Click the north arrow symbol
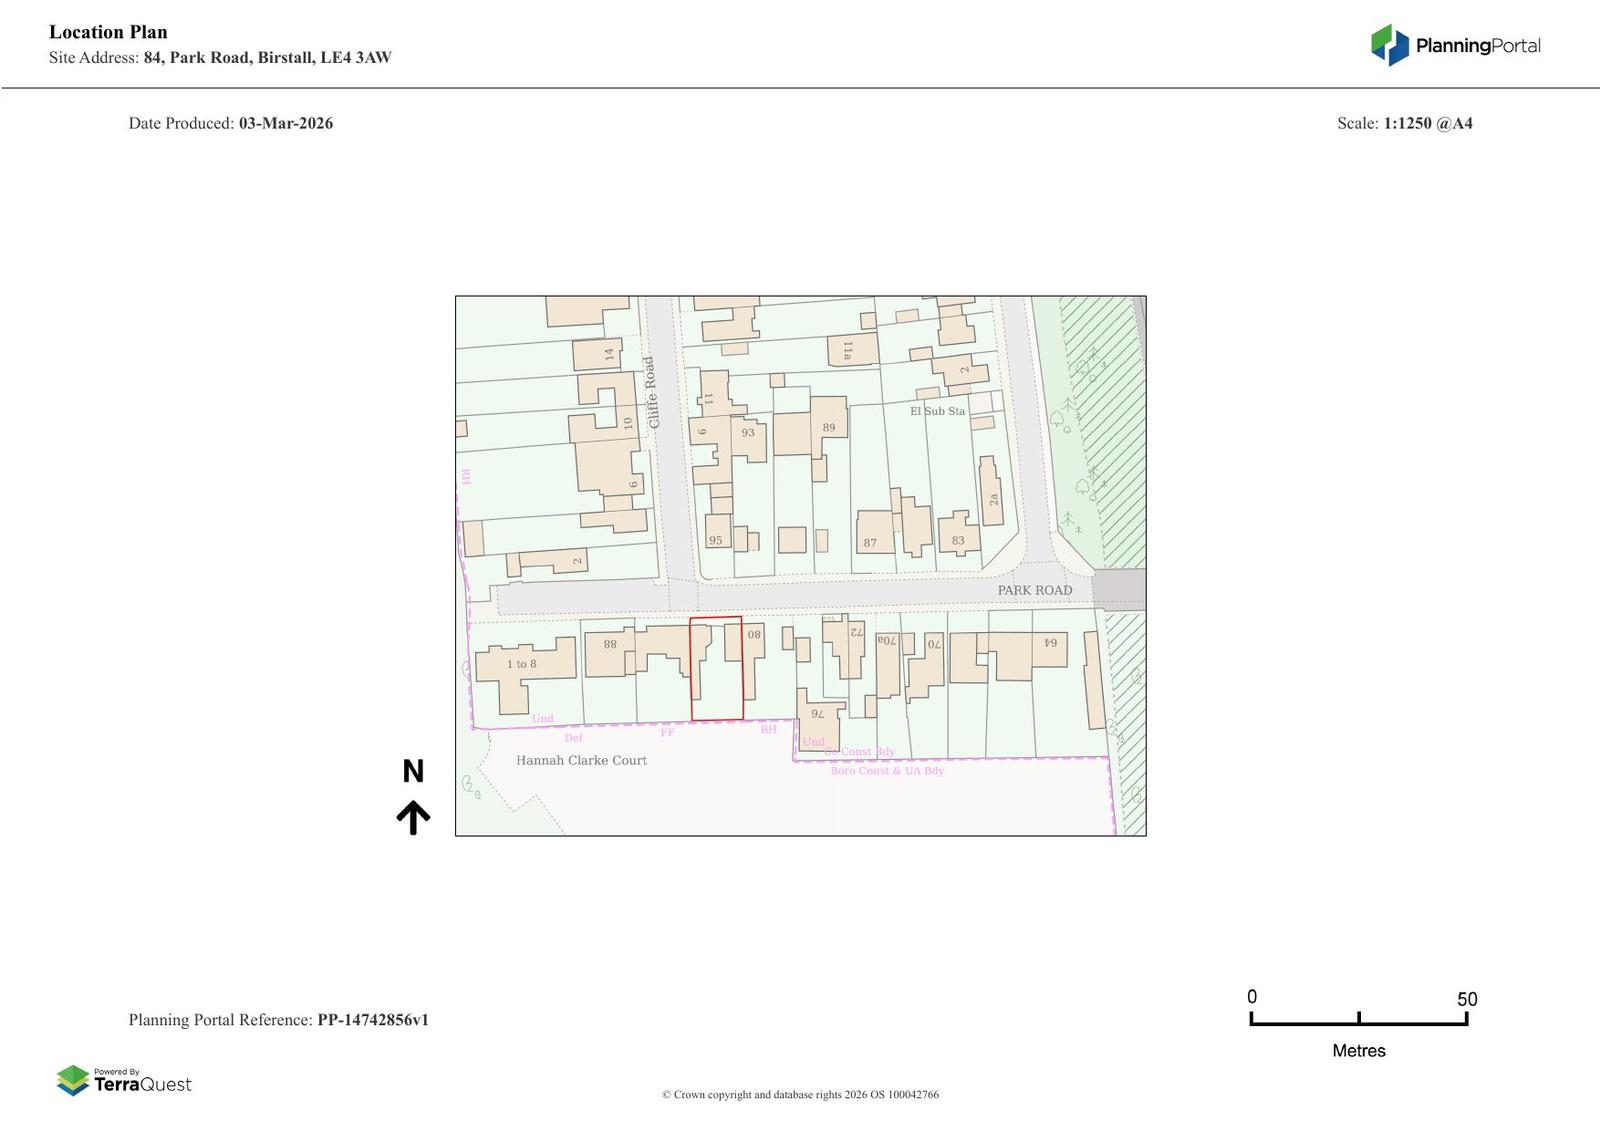1600x1132 pixels. click(413, 817)
